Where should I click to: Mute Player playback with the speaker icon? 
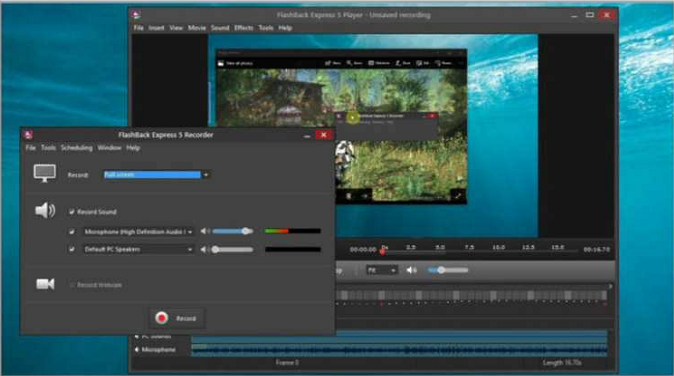click(411, 270)
